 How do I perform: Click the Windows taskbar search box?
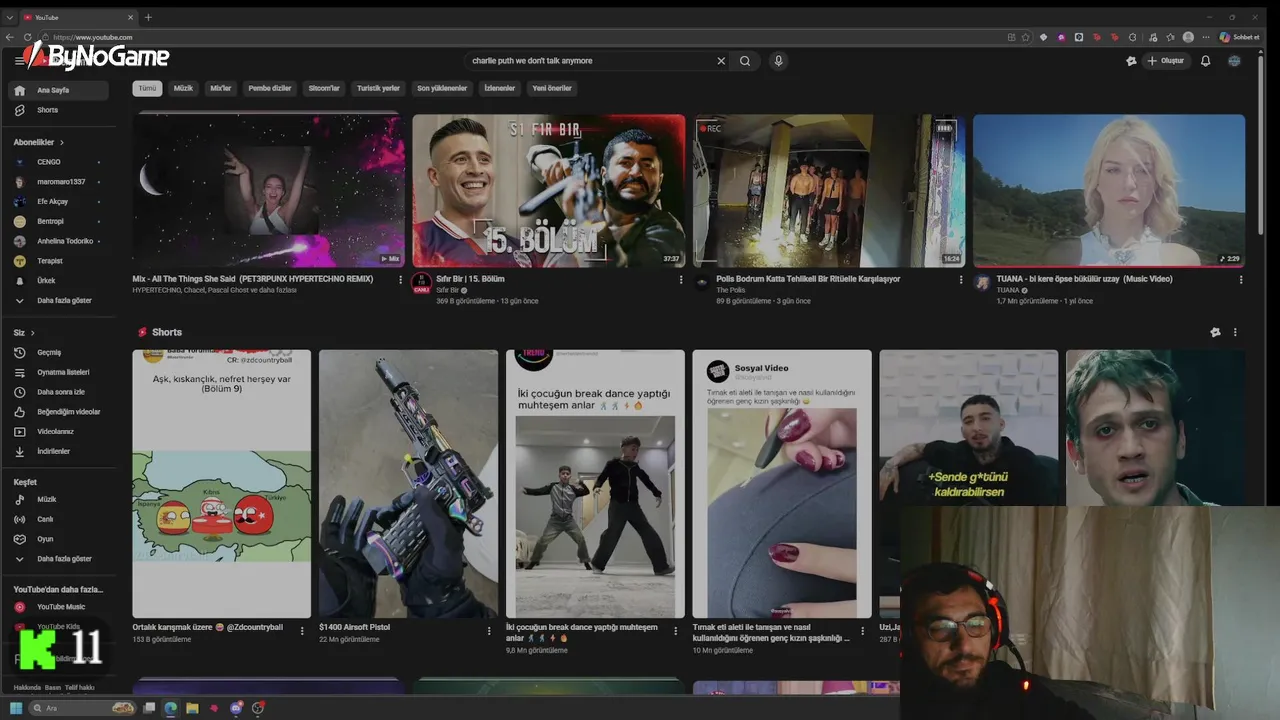tap(82, 708)
